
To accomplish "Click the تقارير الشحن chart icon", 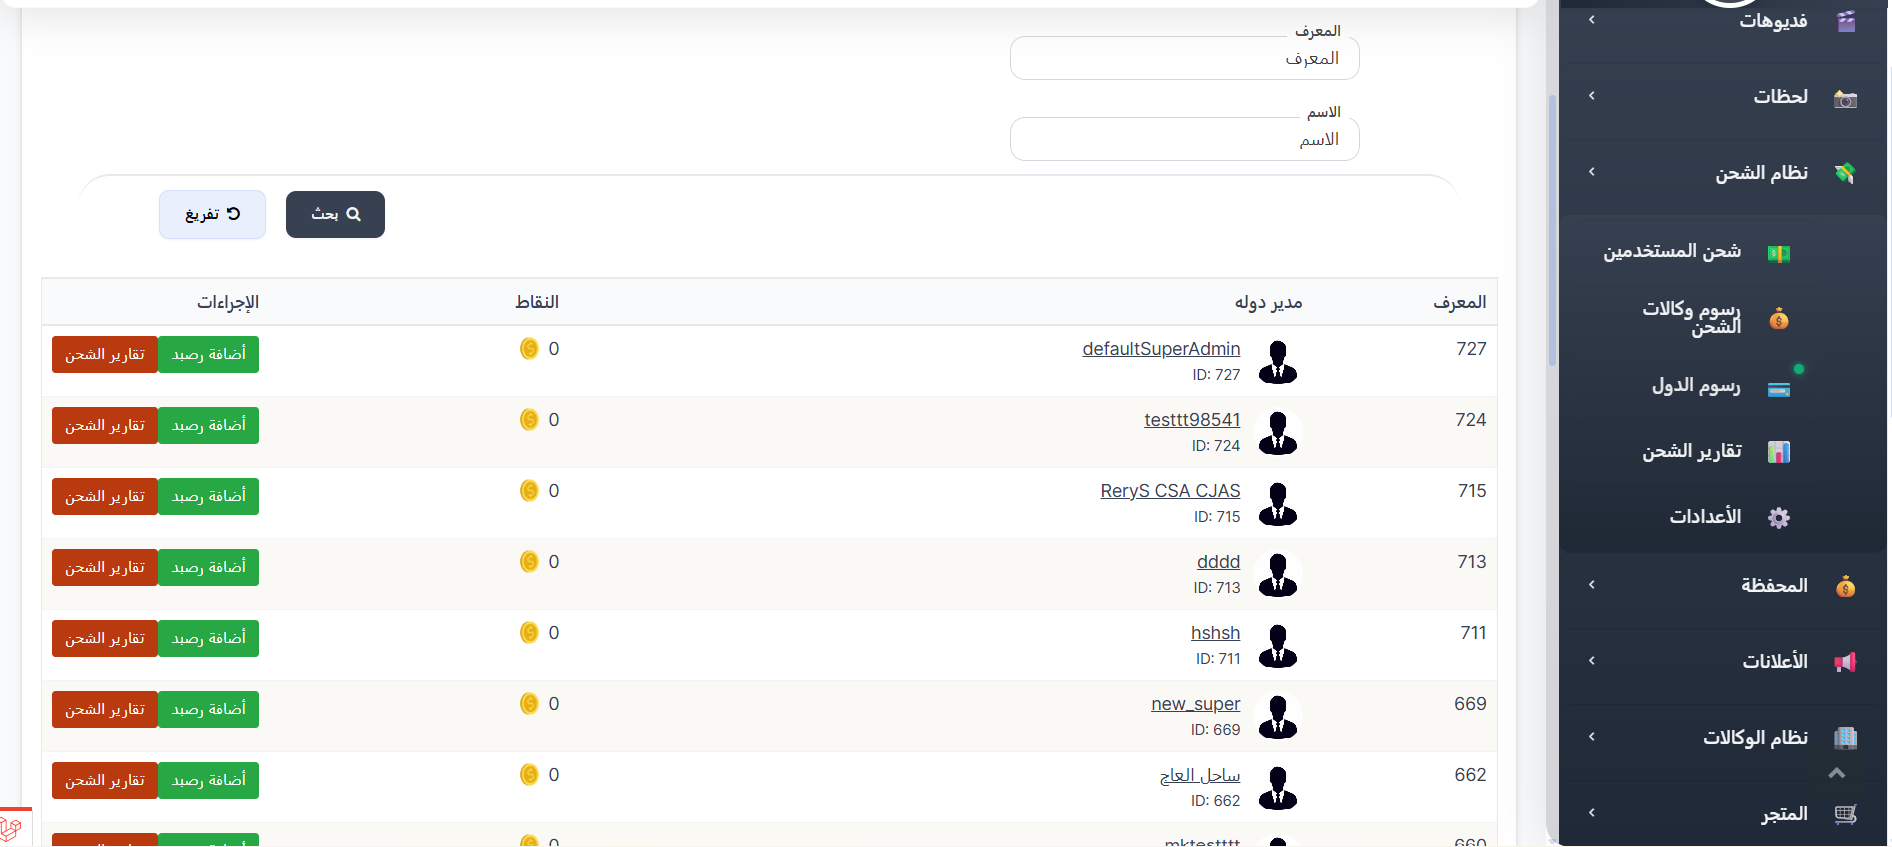I will (x=1779, y=452).
